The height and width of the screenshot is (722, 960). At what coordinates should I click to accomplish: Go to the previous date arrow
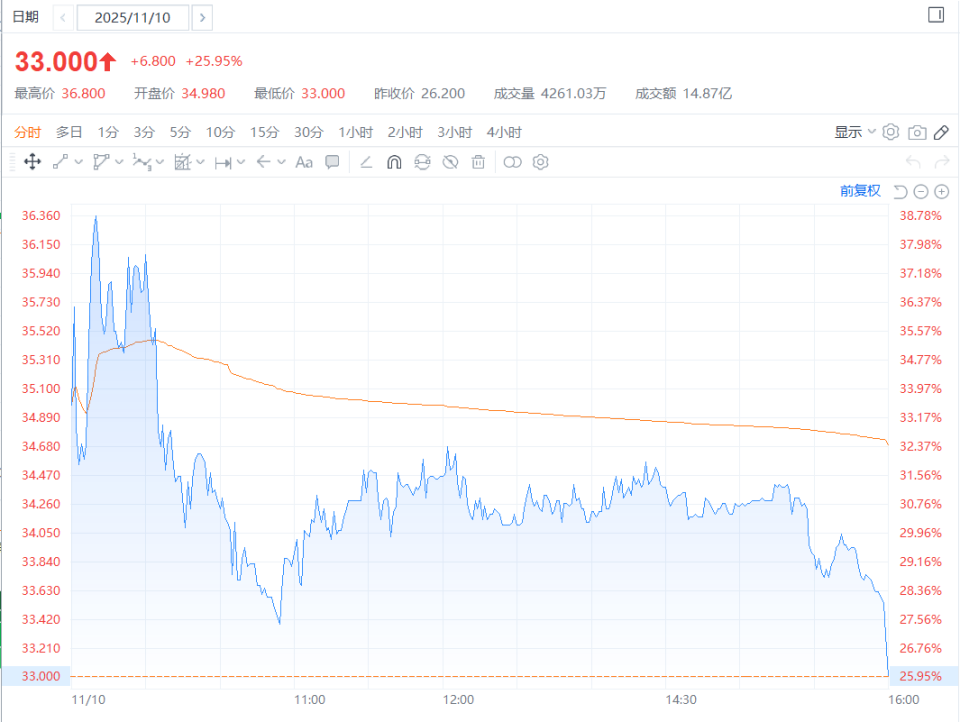[x=62, y=17]
